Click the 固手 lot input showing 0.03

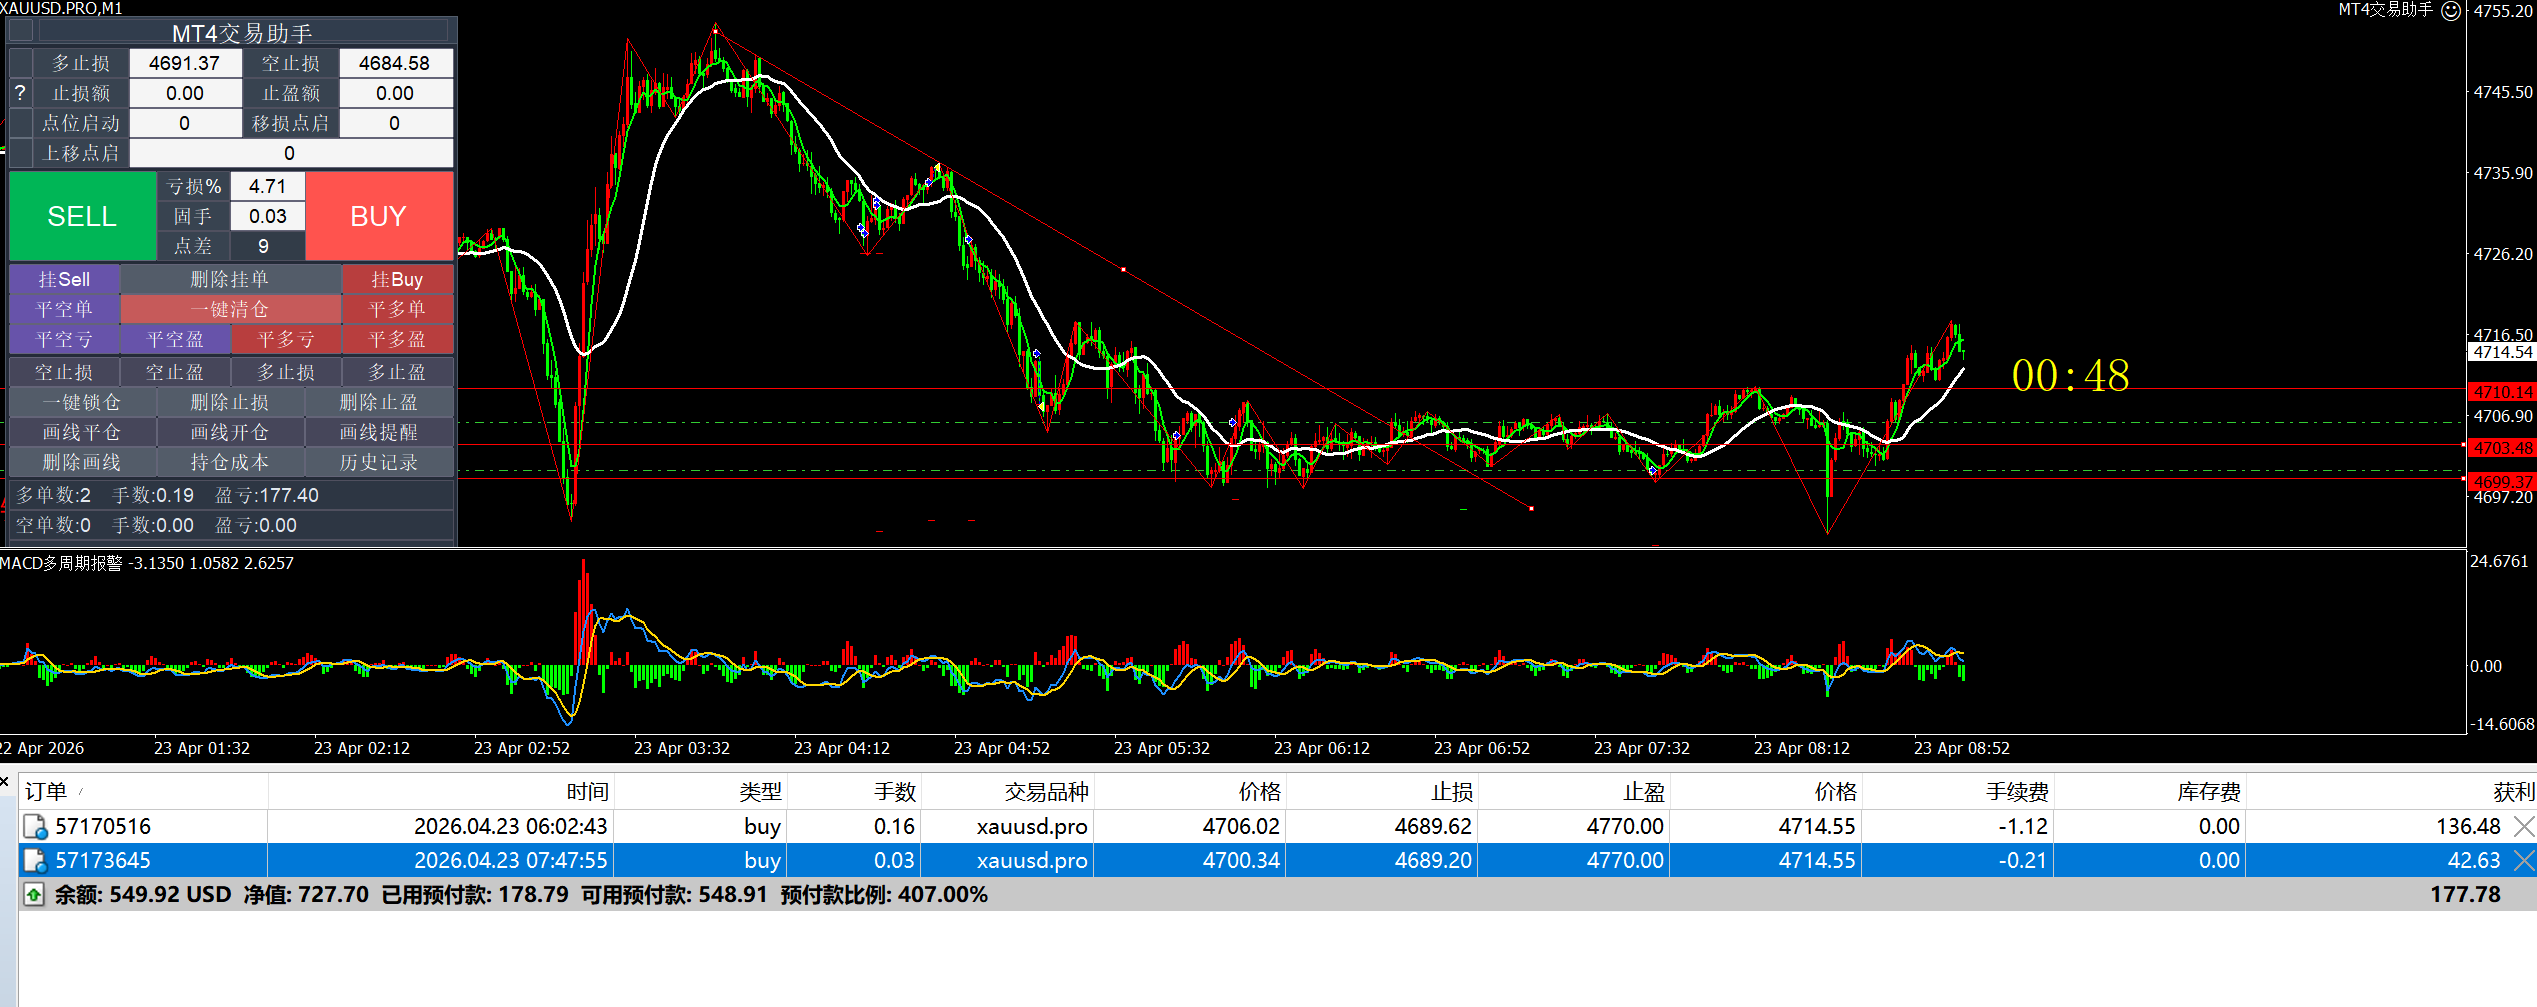[x=268, y=216]
